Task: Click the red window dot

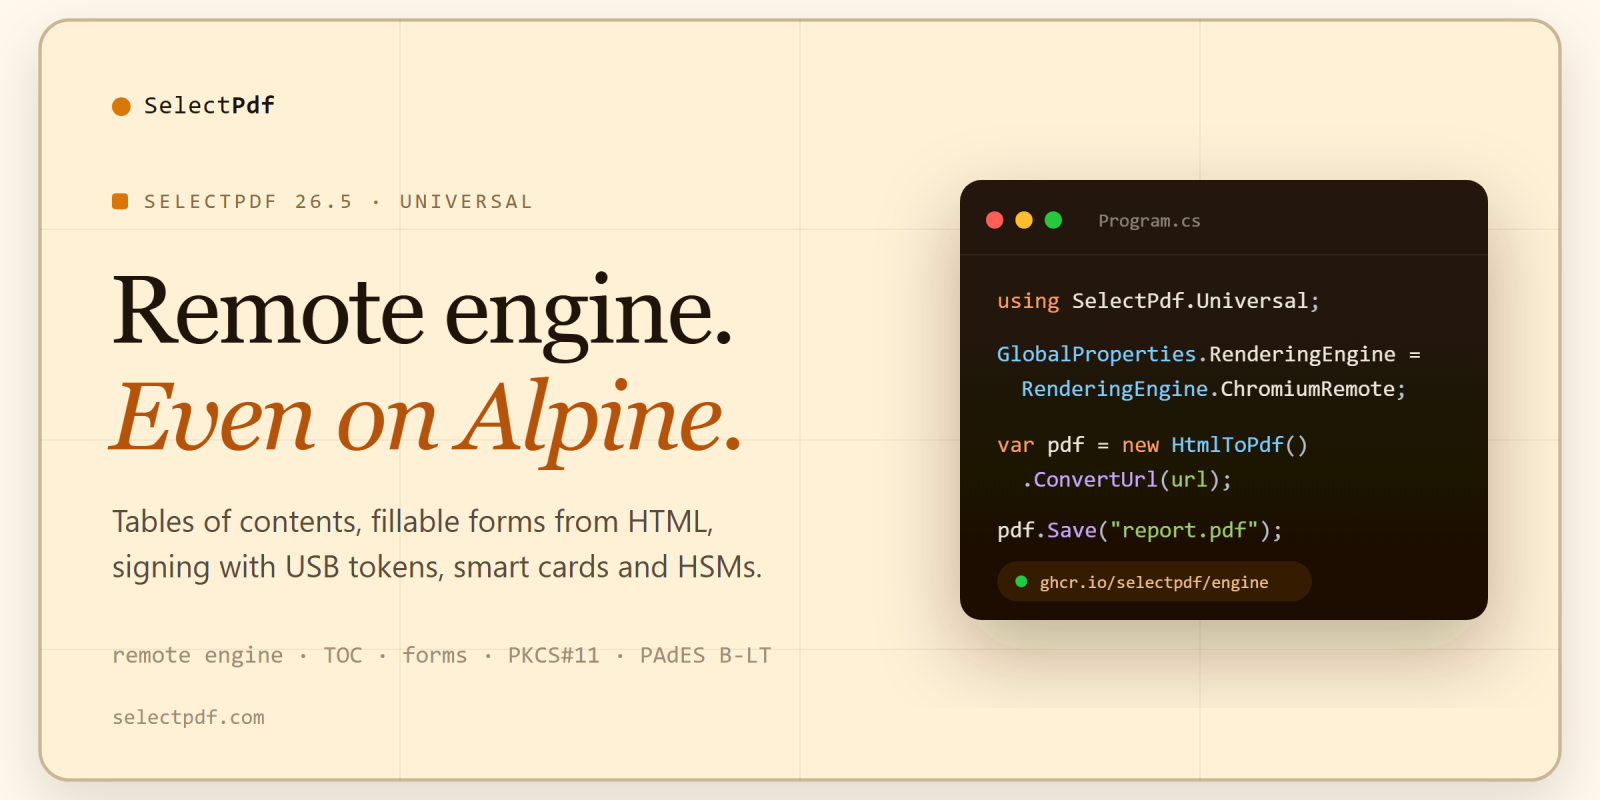Action: point(994,220)
